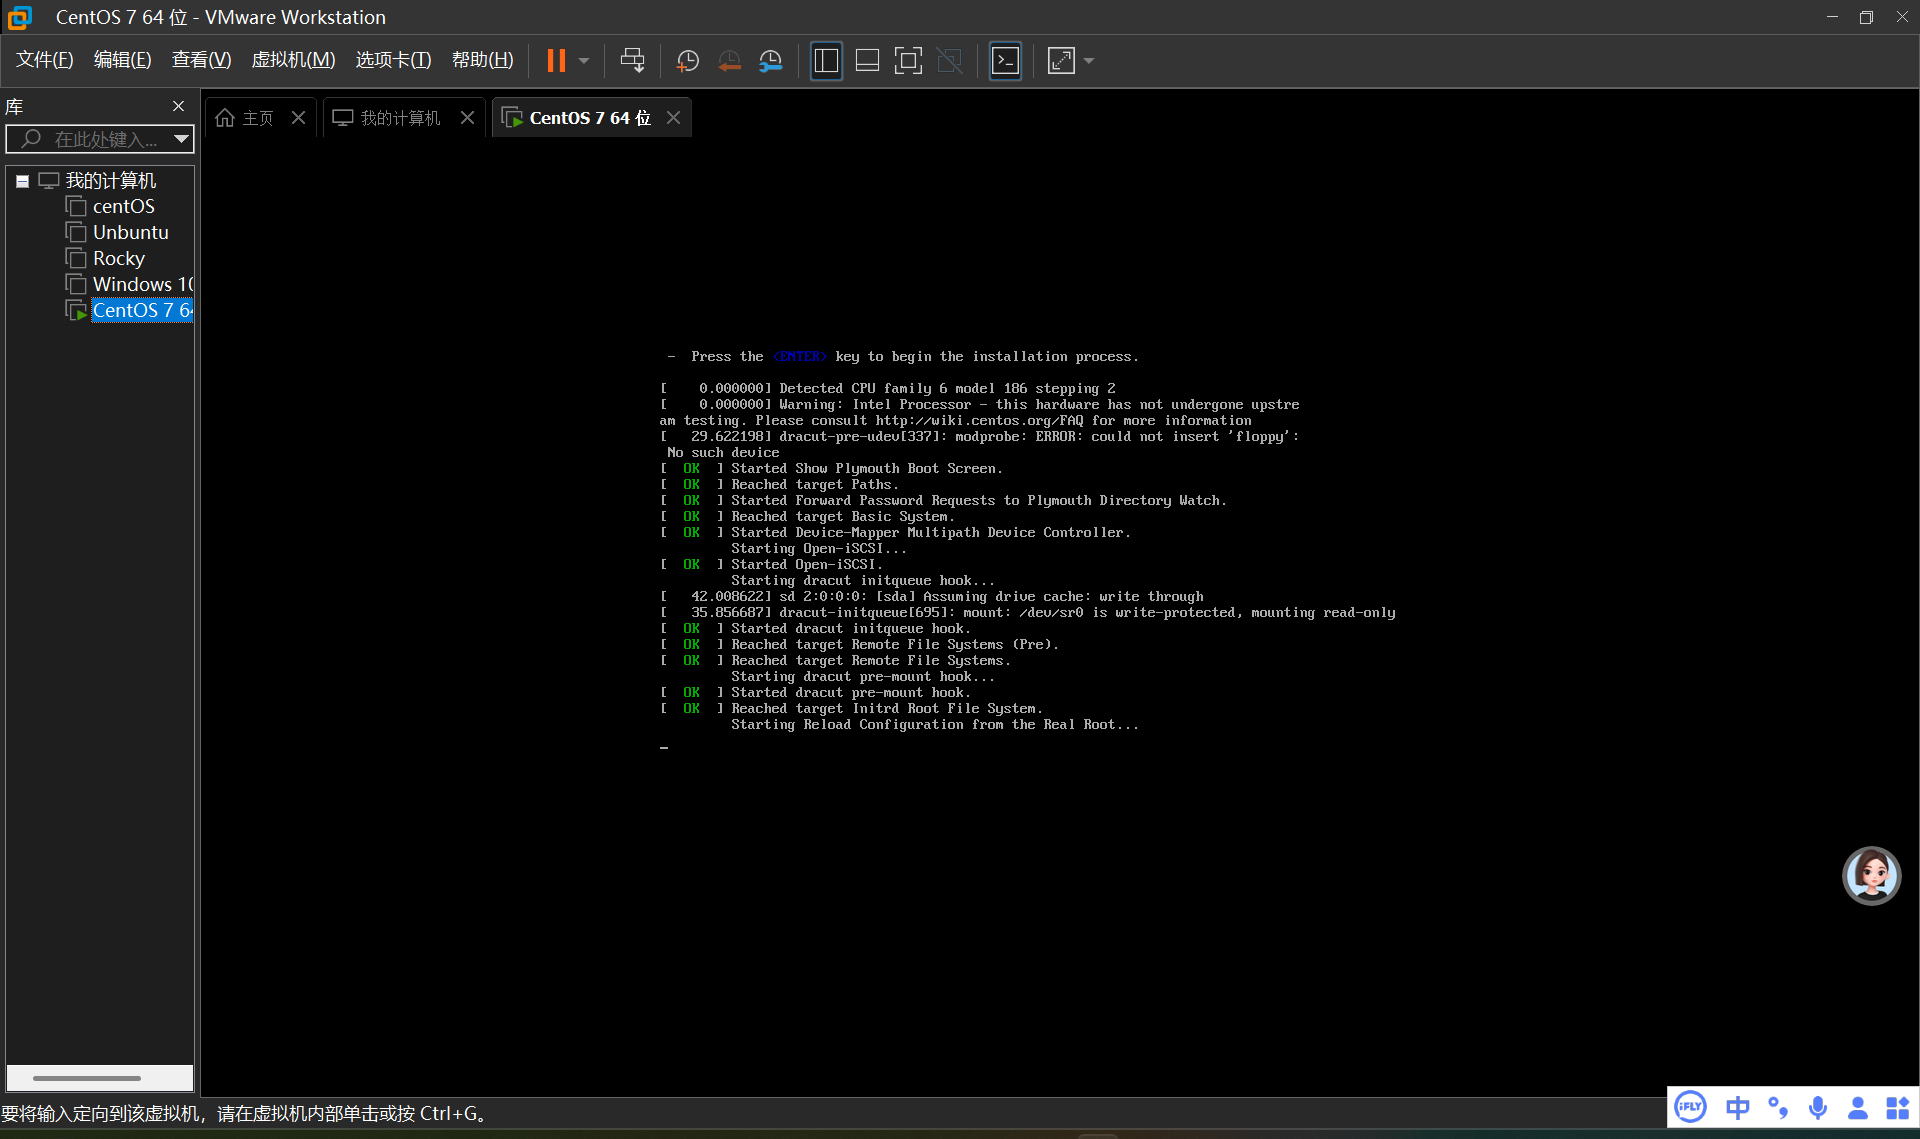The width and height of the screenshot is (1920, 1139).
Task: Open the 选项卡(T) menu
Action: (393, 60)
